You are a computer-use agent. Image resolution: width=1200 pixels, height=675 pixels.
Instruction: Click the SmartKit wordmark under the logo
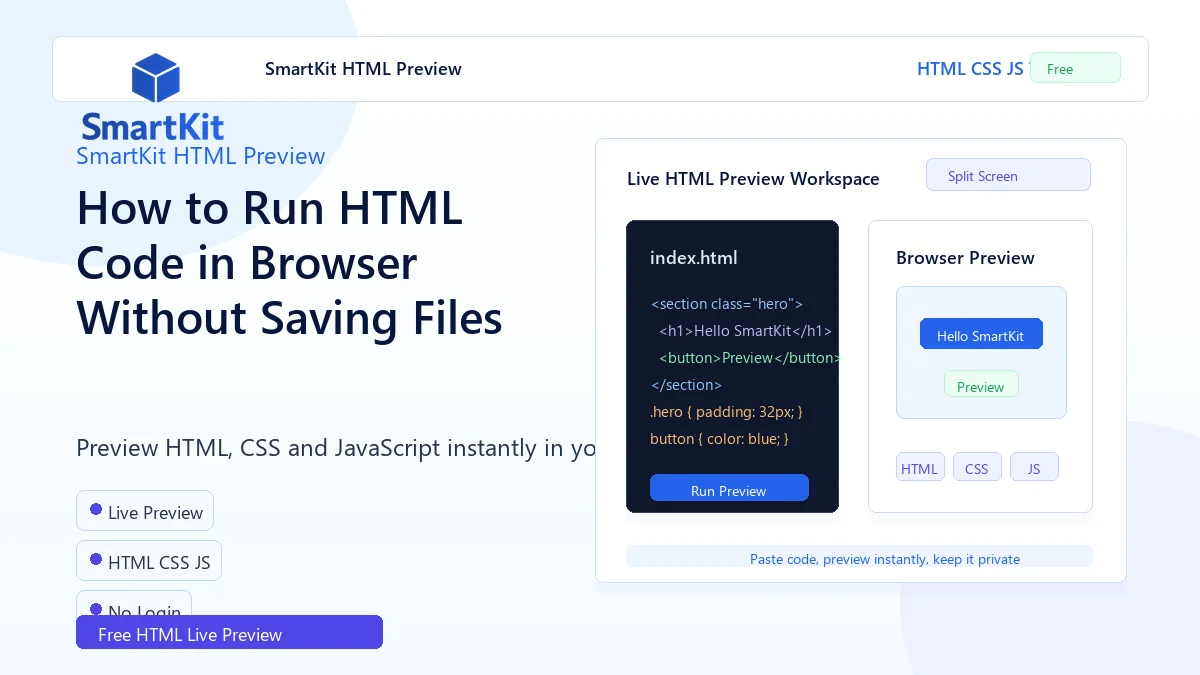(x=153, y=127)
